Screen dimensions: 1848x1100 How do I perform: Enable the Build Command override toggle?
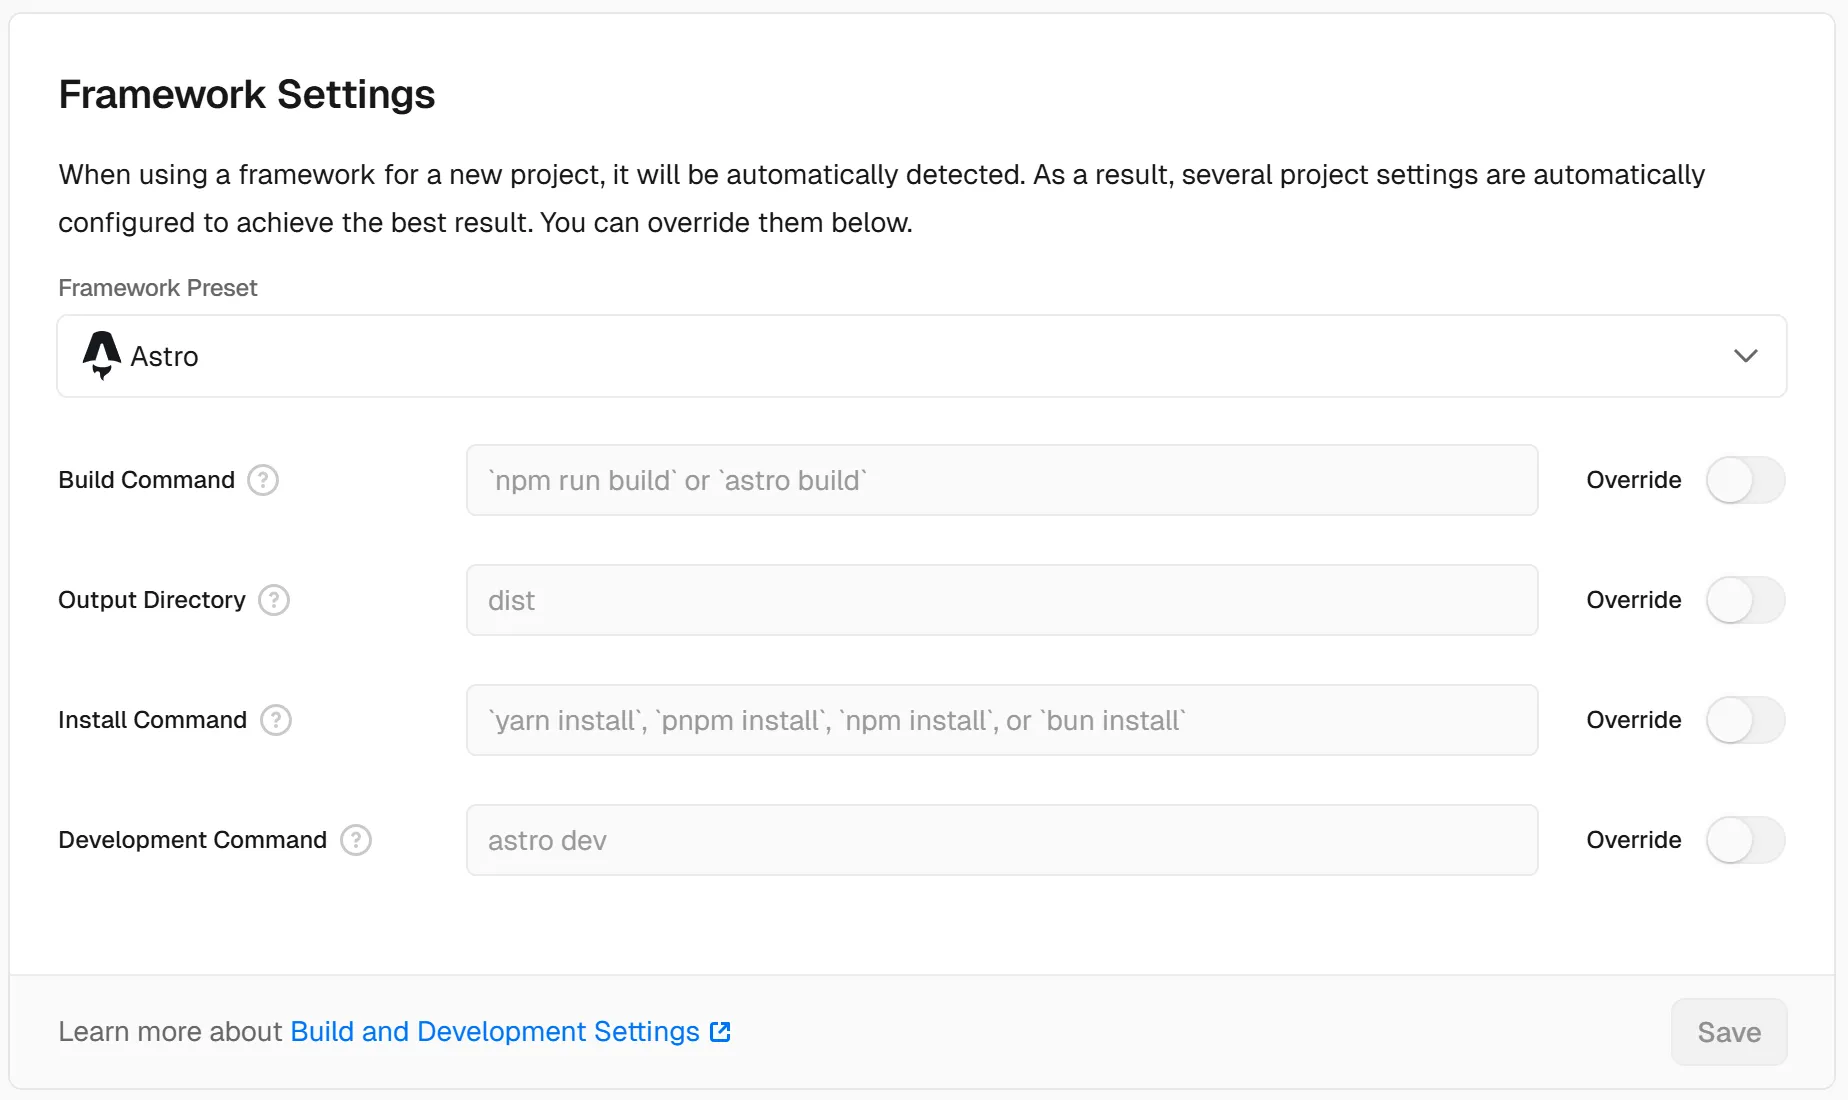(1745, 480)
